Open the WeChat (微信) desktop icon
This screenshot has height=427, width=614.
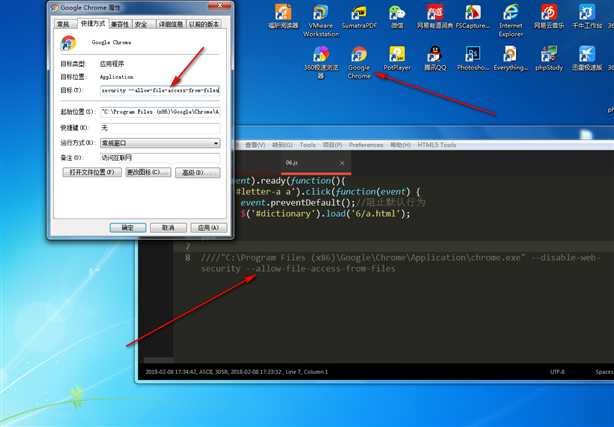point(397,17)
